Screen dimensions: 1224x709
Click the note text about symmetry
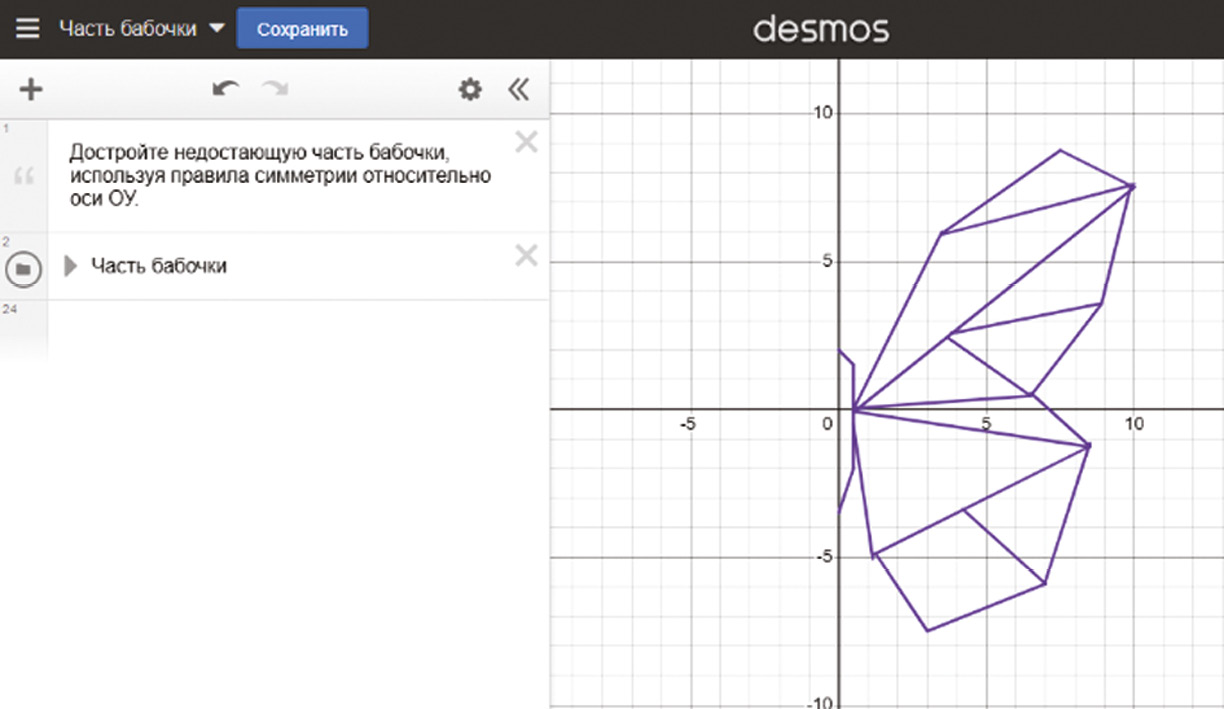(280, 176)
